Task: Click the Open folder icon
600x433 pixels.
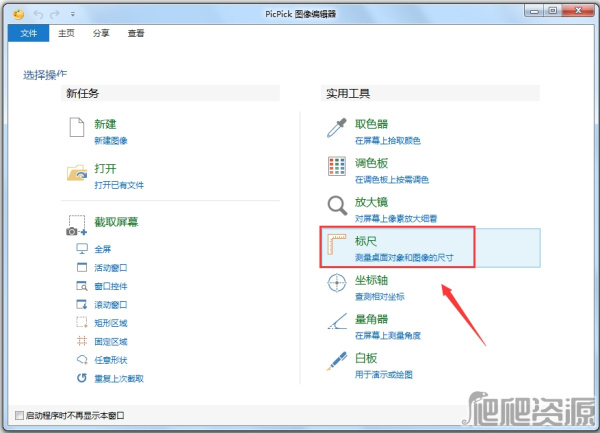Action: click(x=77, y=173)
